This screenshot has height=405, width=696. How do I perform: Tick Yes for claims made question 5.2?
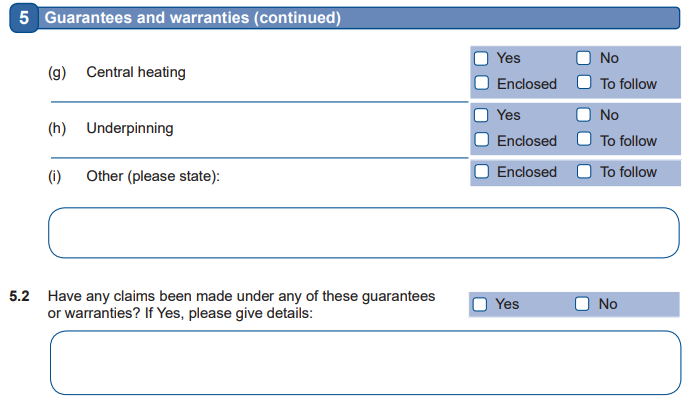coord(481,304)
